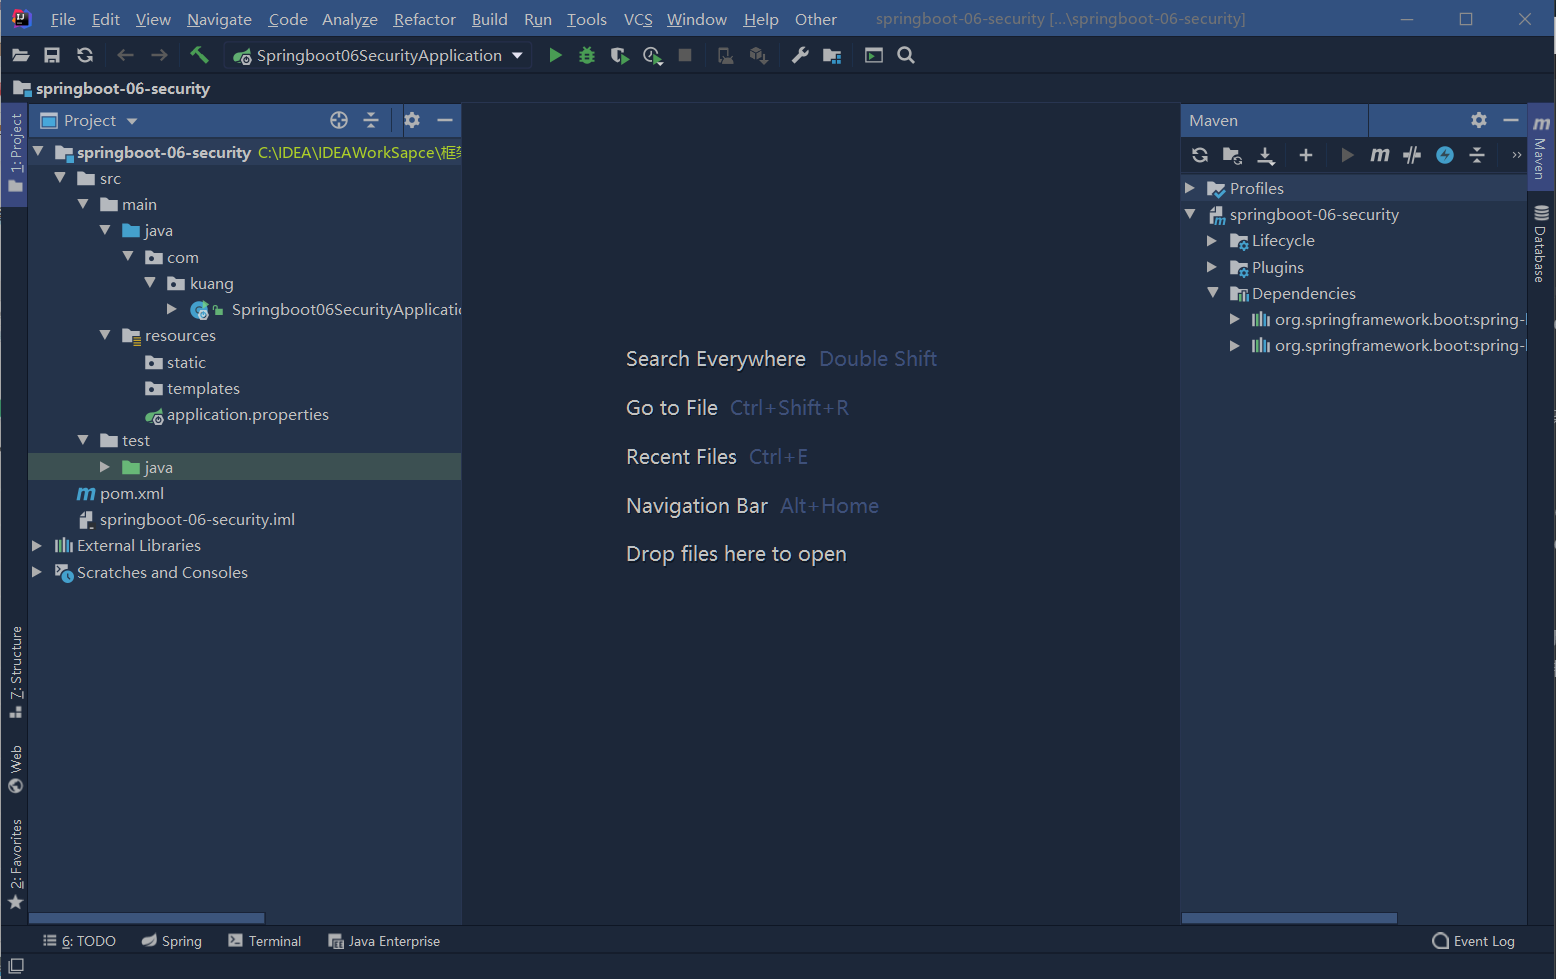Expand Scratches and Consoles node
The image size is (1556, 979).
coord(37,572)
